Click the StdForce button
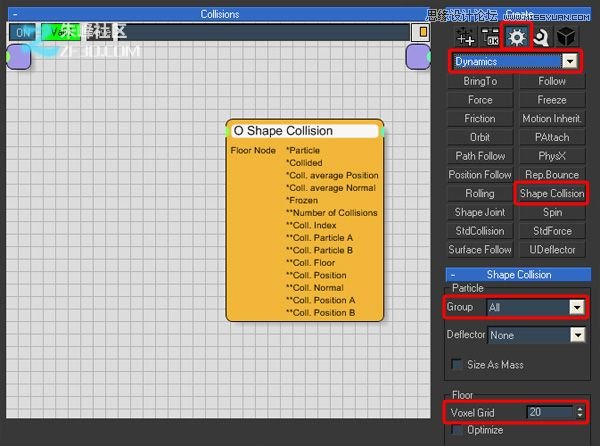The width and height of the screenshot is (600, 446). pyautogui.click(x=552, y=231)
